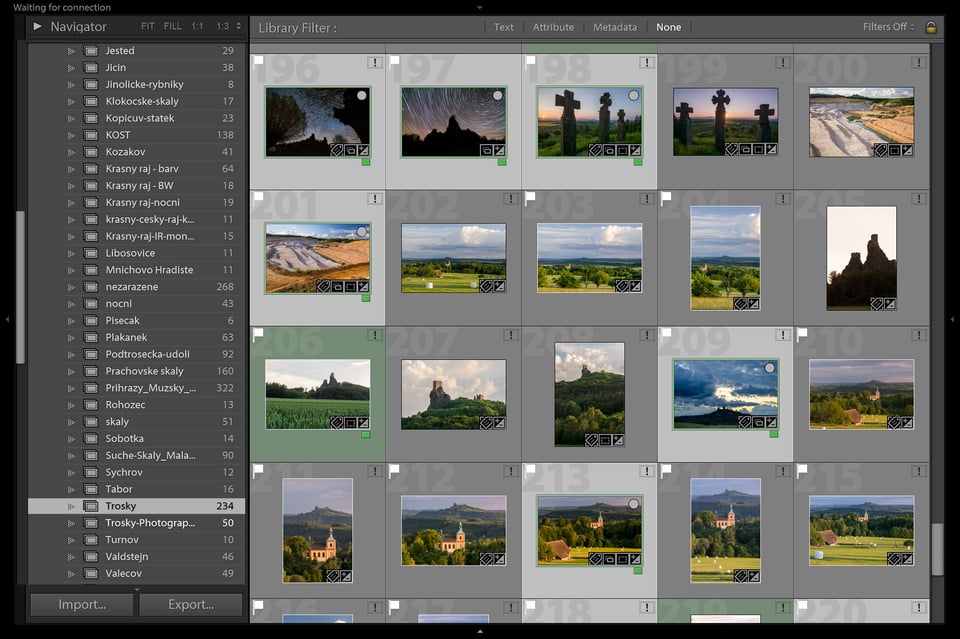Click the keyword tag badge on photo 211

(x=333, y=576)
